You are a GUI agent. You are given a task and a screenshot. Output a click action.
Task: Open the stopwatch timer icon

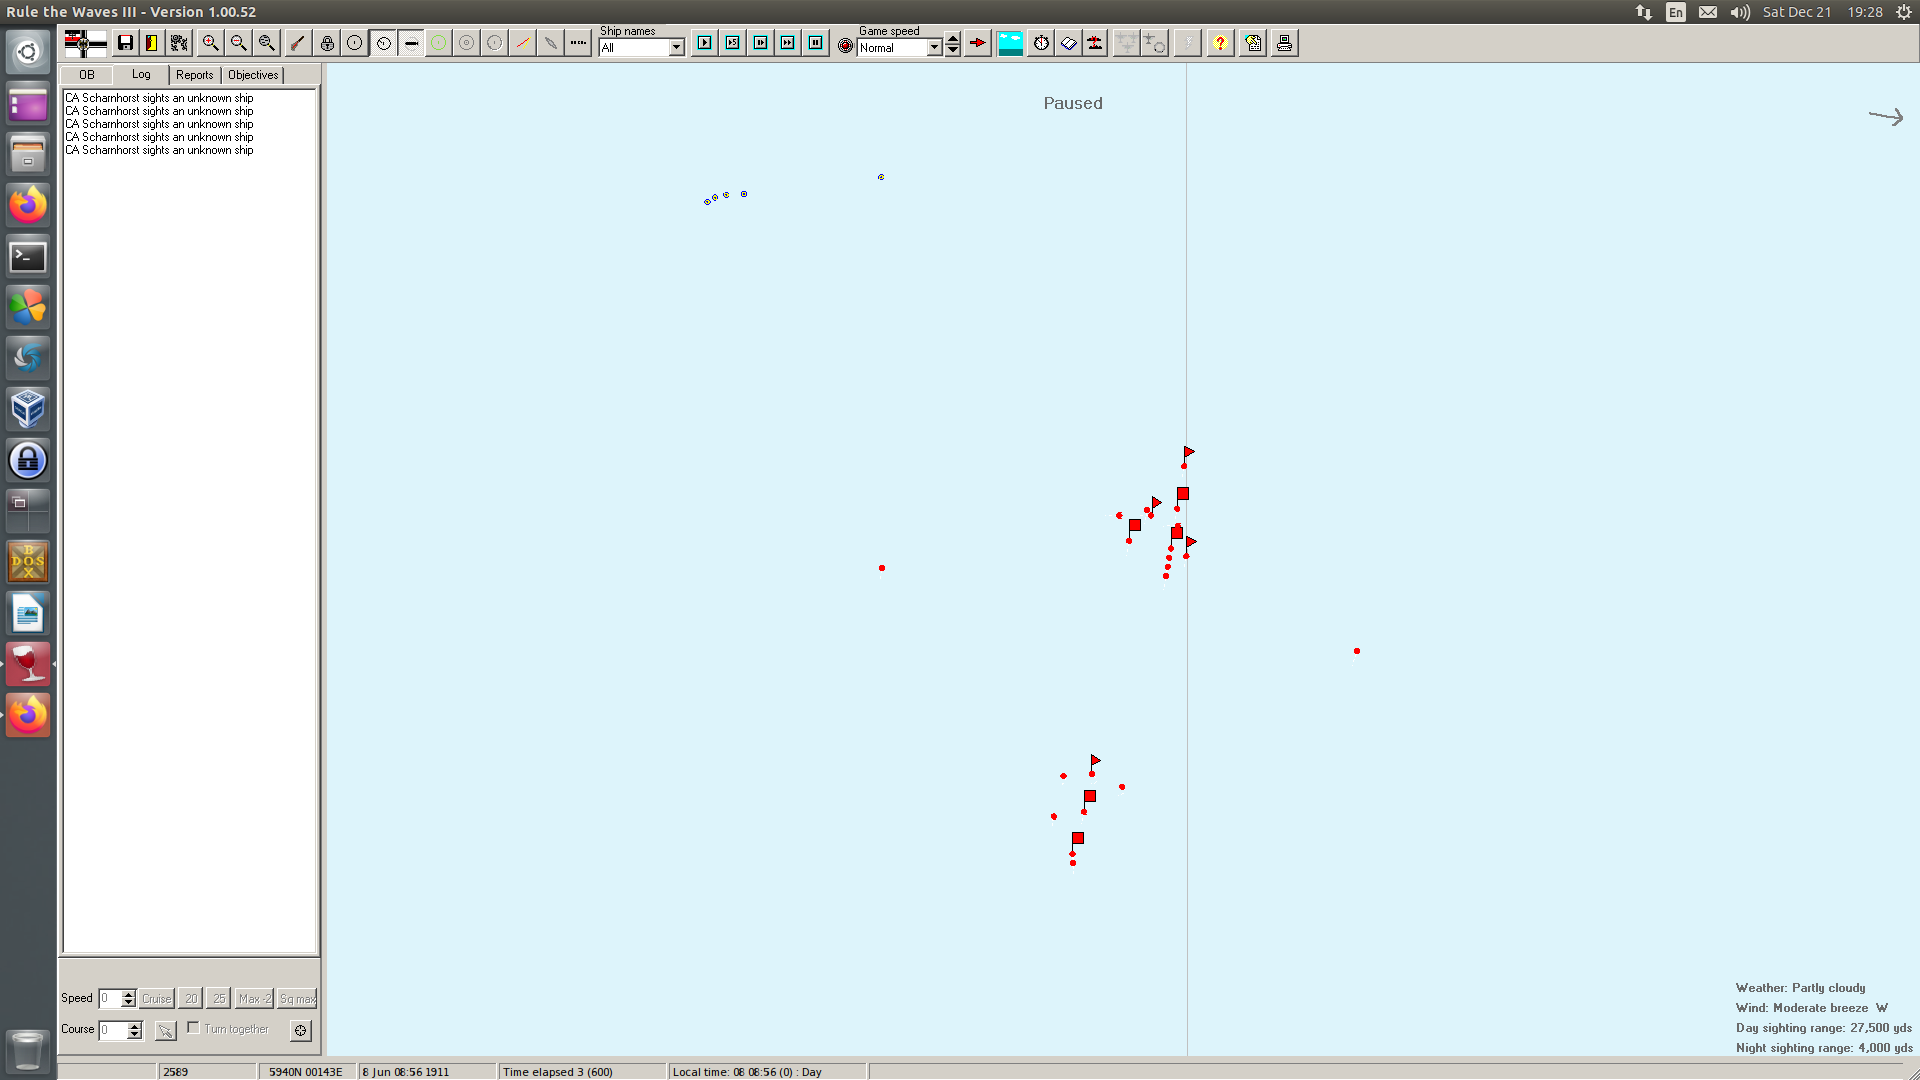(1041, 43)
